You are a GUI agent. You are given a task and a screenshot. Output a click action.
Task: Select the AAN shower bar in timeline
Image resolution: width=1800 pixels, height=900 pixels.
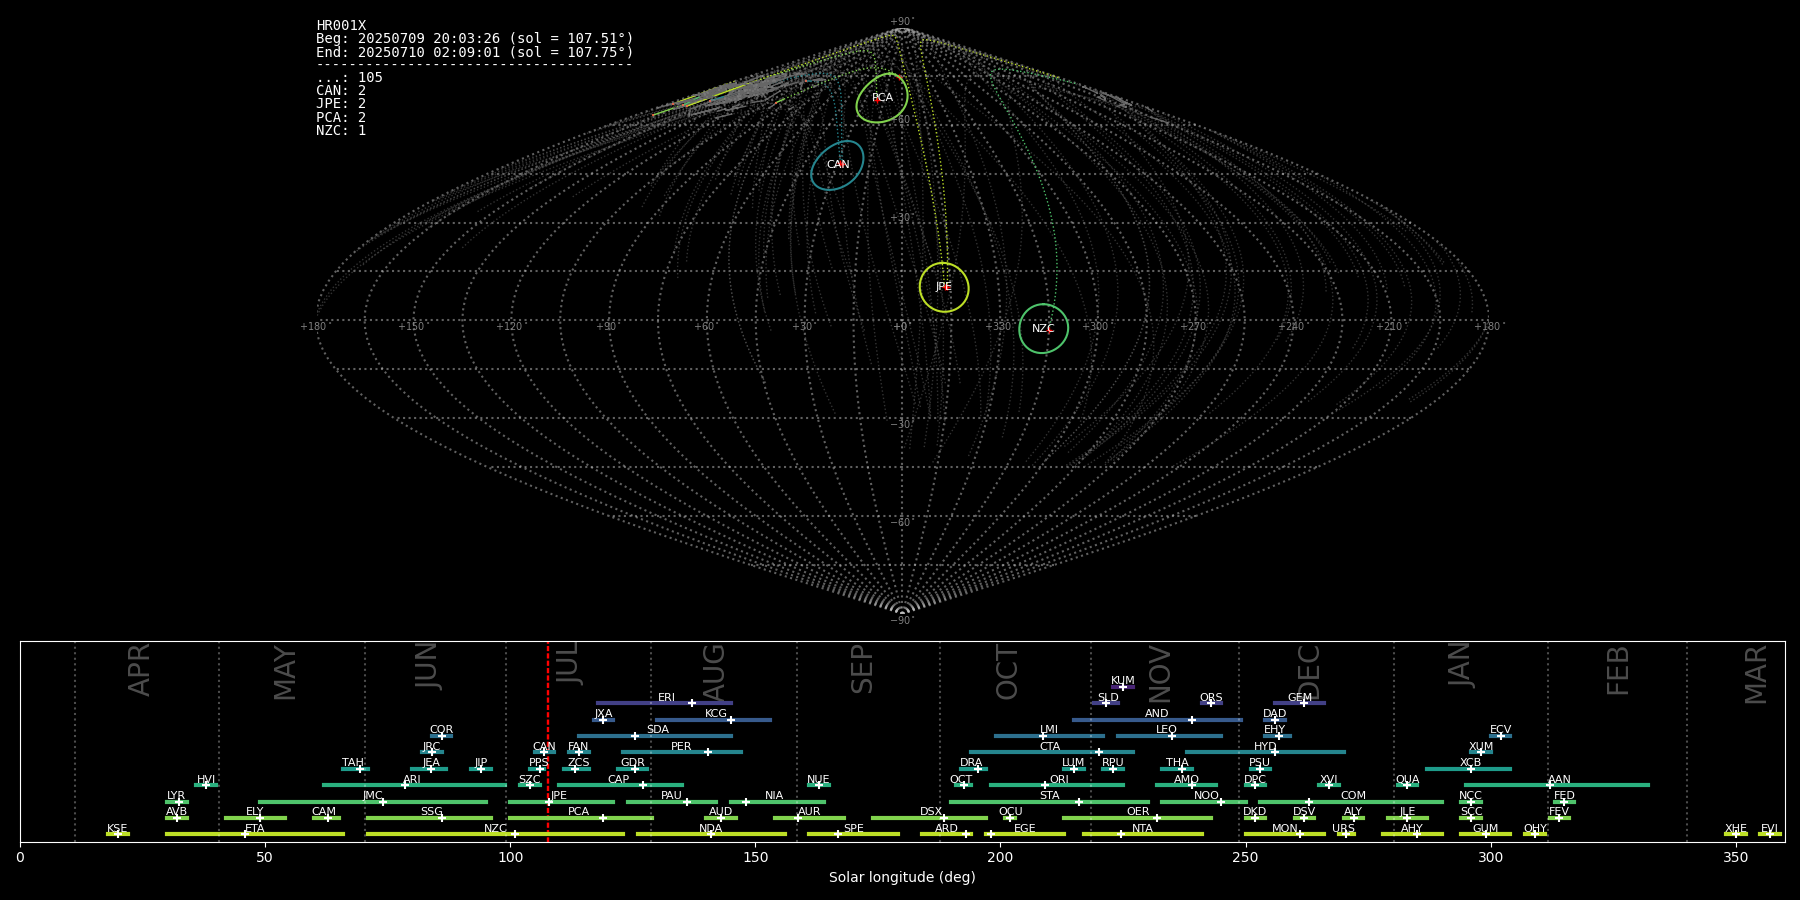tap(1557, 785)
